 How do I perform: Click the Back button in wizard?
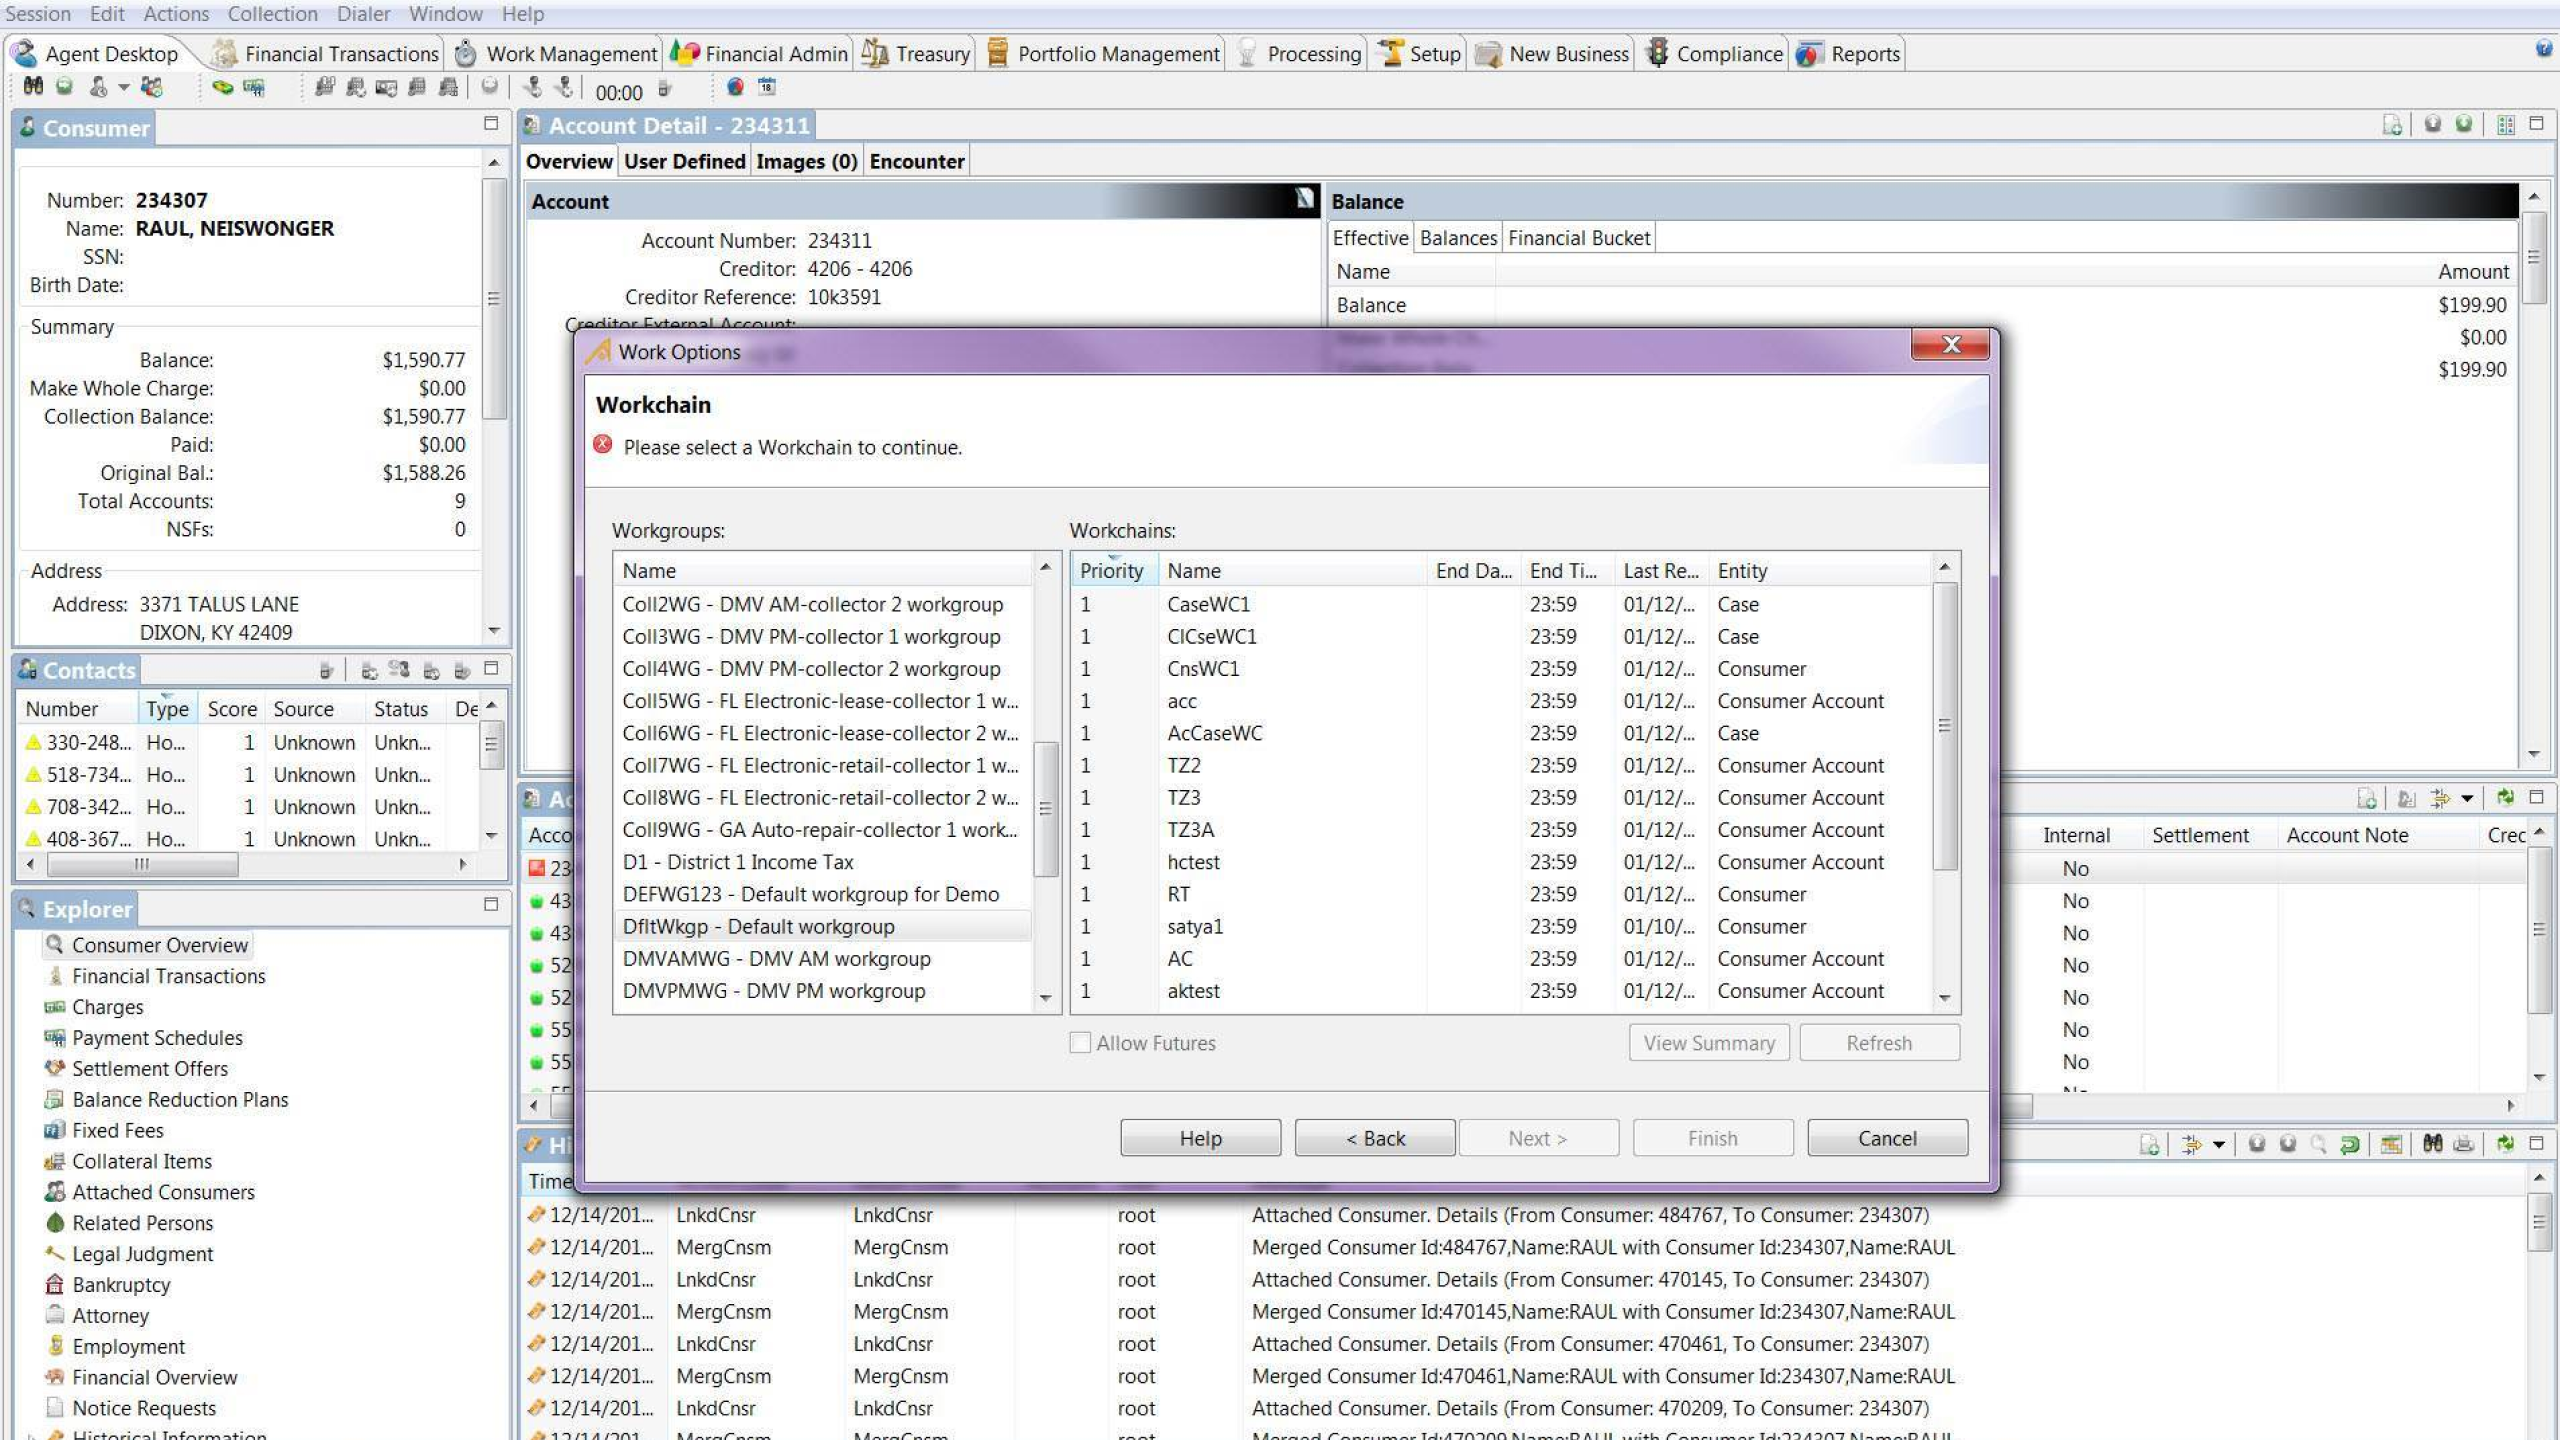(x=1374, y=1138)
